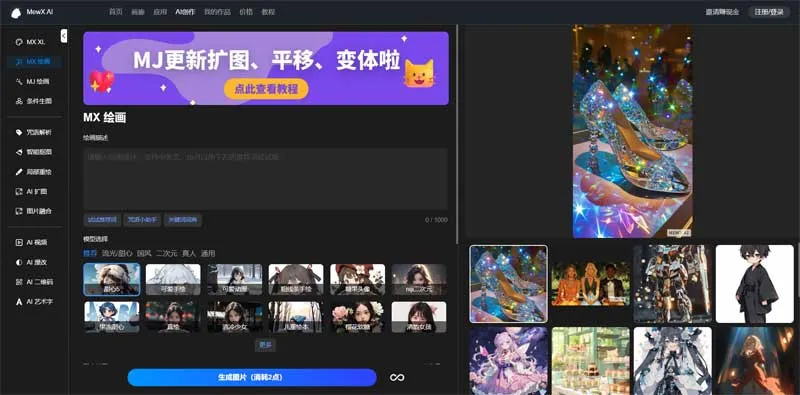The height and width of the screenshot is (395, 800).
Task: Select the woman in red dress thumbnail
Action: (x=755, y=360)
